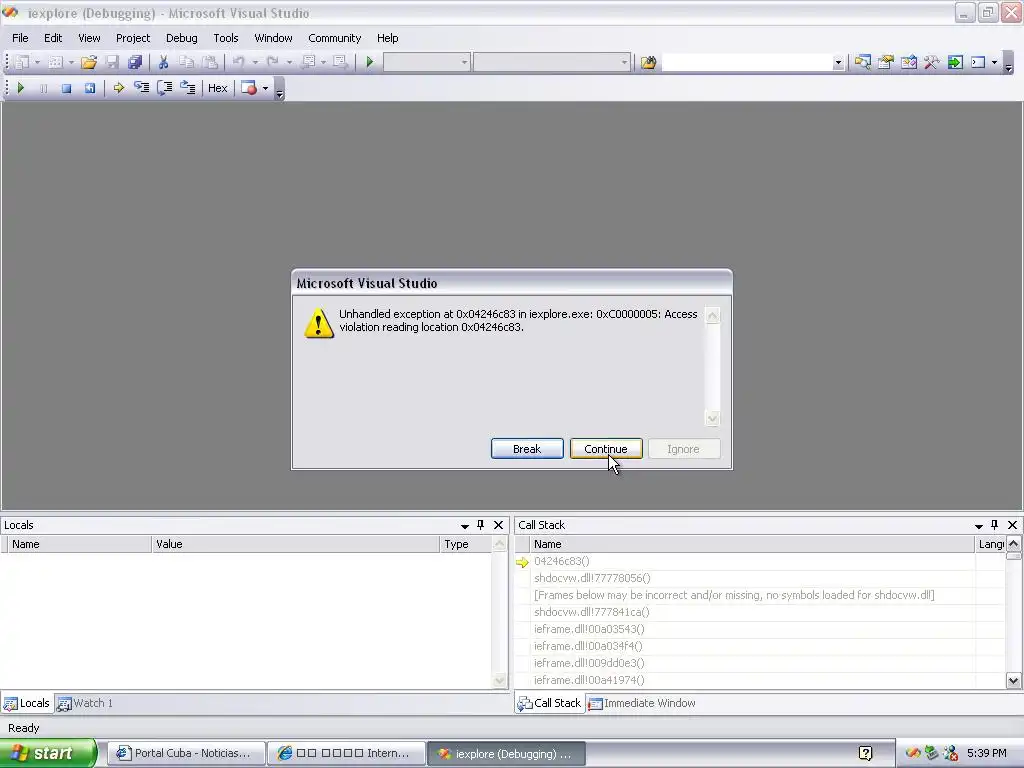Click the Value column header in Locals
The width and height of the screenshot is (1024, 768).
click(x=296, y=544)
